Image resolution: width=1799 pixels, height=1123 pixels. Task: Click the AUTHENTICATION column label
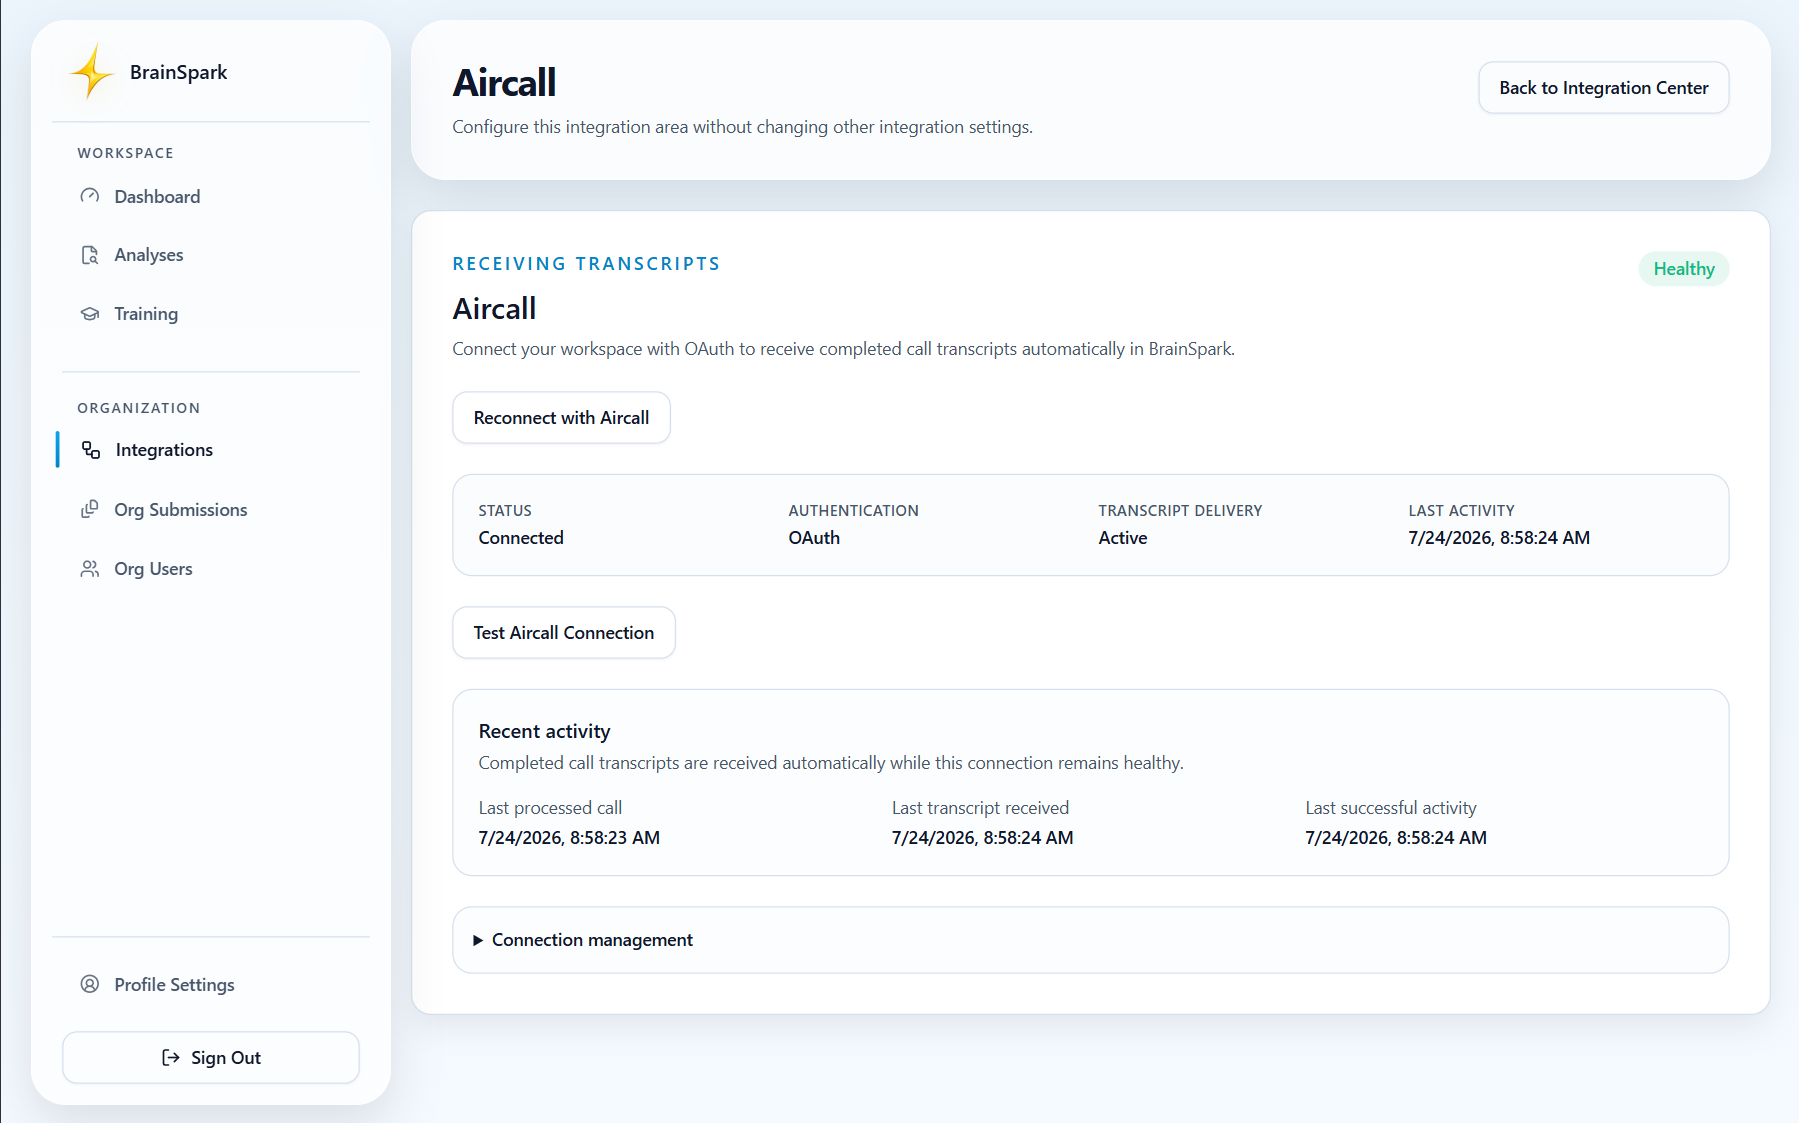tap(854, 511)
